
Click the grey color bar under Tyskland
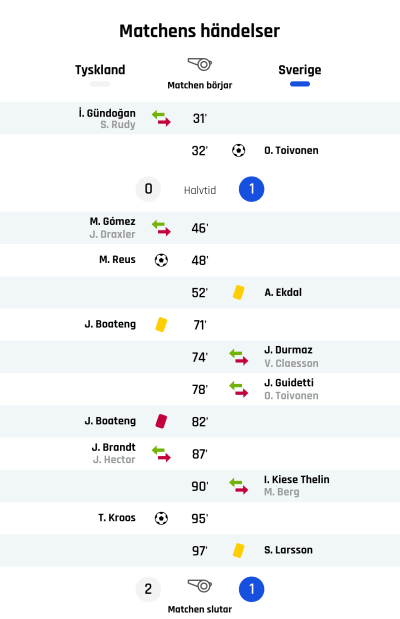click(100, 84)
